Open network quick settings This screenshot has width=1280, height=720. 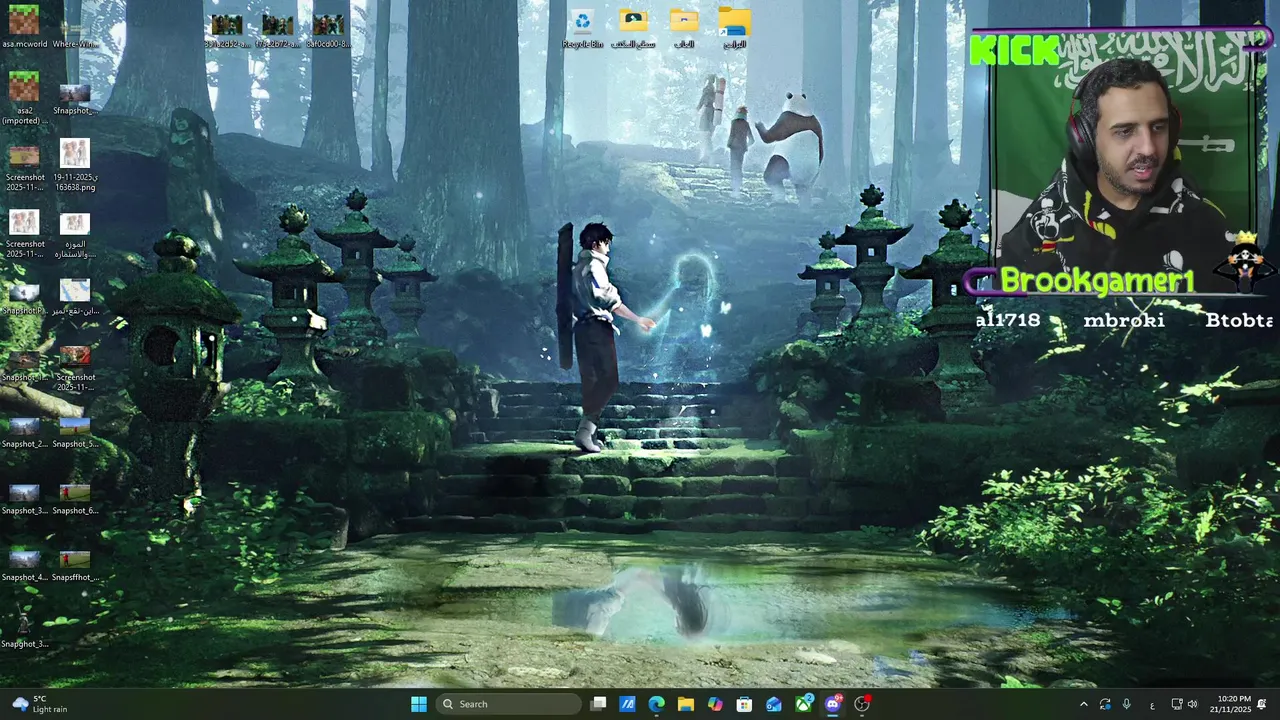click(1177, 705)
